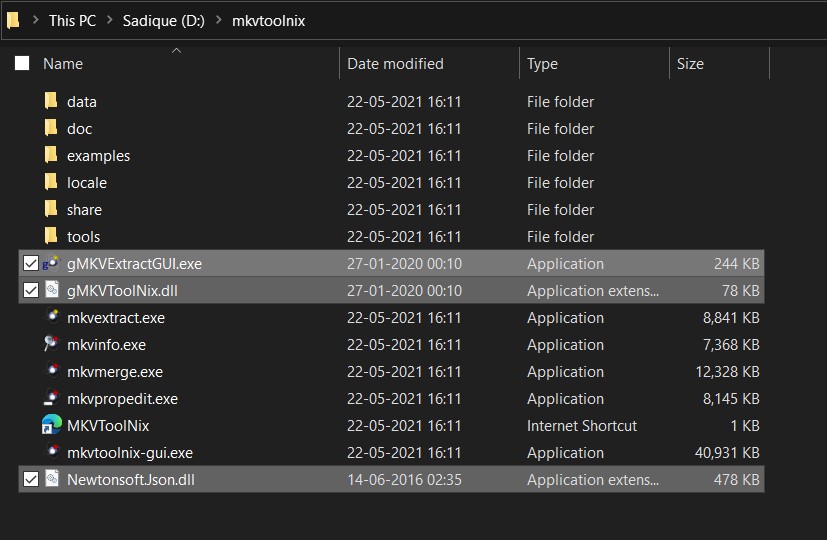Sort by the Date modified column header
This screenshot has height=540, width=827.
coord(395,64)
